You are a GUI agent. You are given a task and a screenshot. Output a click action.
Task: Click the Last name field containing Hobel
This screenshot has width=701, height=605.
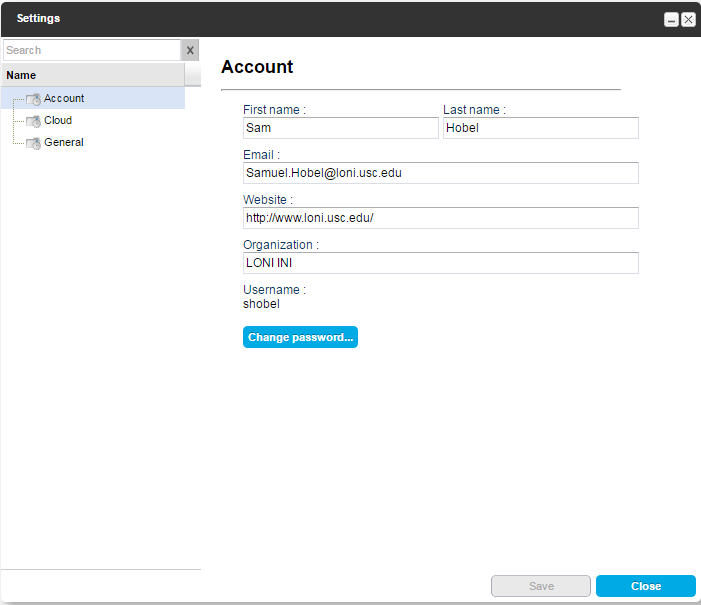click(x=541, y=128)
